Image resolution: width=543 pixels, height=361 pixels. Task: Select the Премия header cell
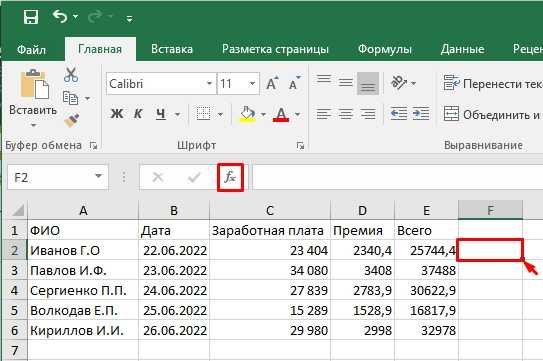coord(363,230)
